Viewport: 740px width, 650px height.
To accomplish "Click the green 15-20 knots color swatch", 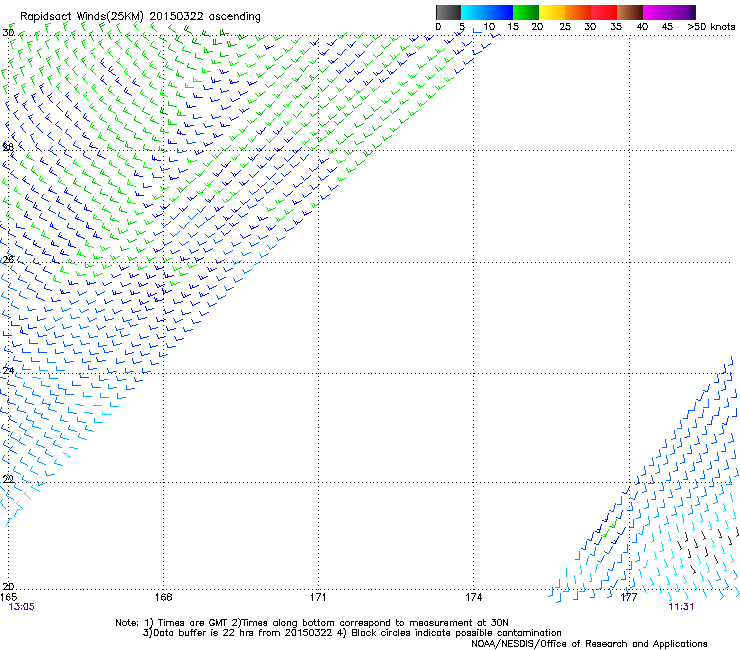I will coord(526,12).
